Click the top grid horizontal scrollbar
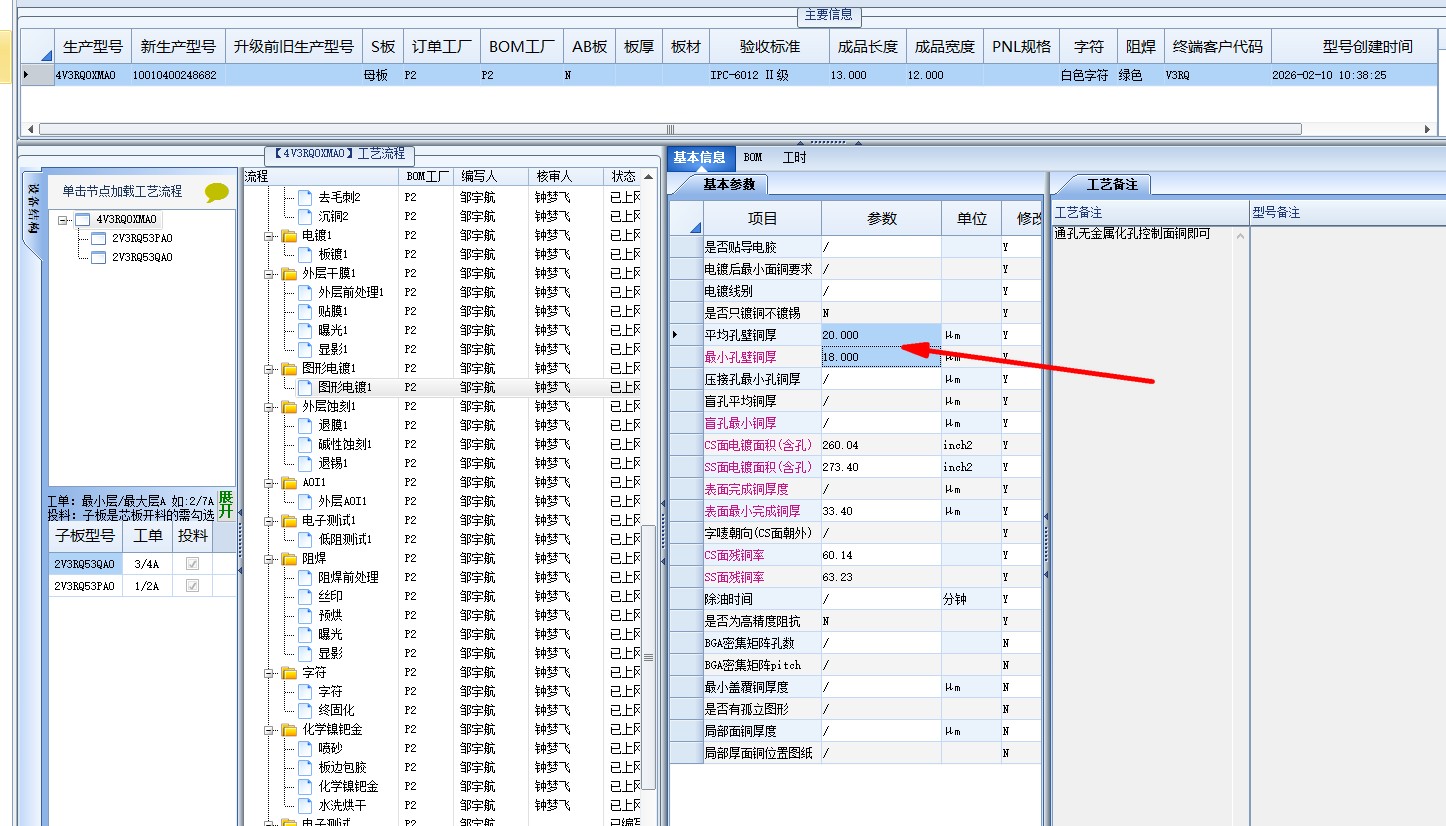This screenshot has width=1446, height=826. (669, 129)
